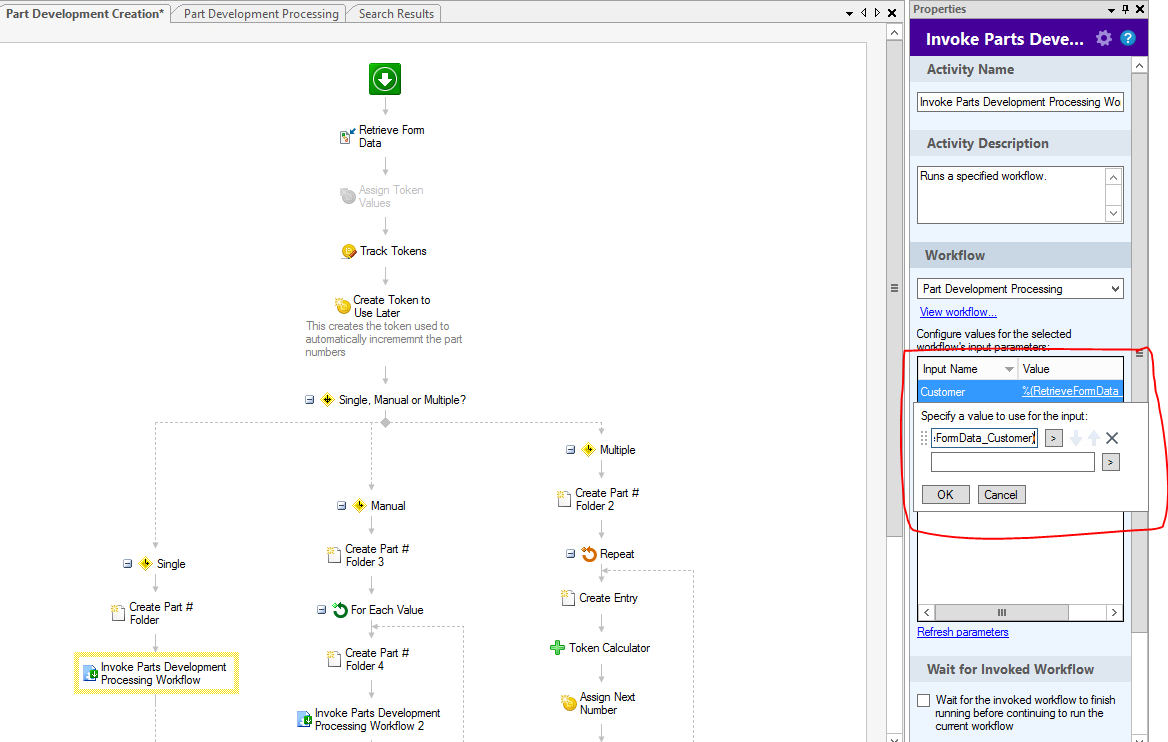
Task: Click the Activity Name text field
Action: tap(1020, 102)
